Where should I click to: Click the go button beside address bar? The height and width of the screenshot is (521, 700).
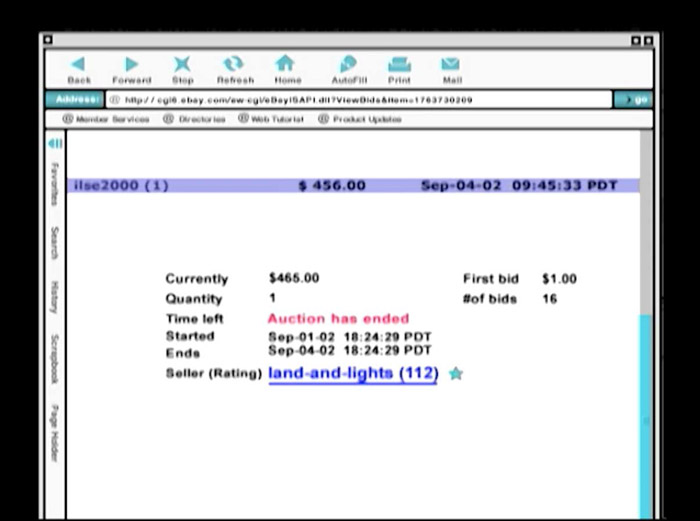point(633,100)
